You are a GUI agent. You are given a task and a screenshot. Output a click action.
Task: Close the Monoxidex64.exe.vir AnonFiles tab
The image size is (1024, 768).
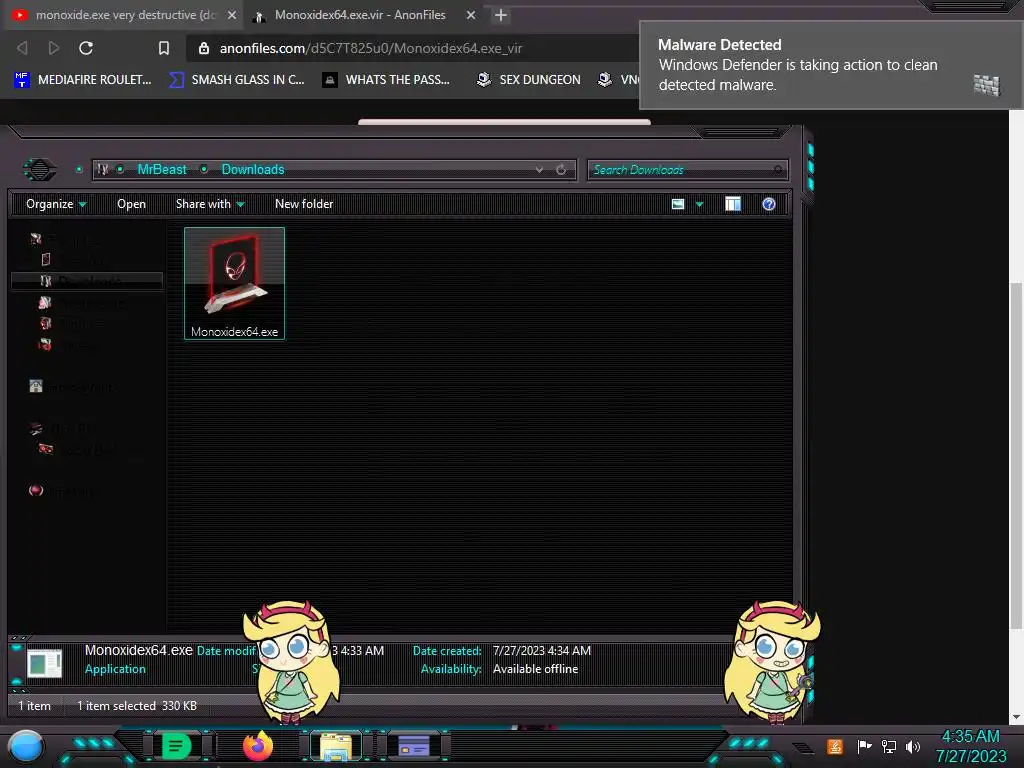coord(471,15)
